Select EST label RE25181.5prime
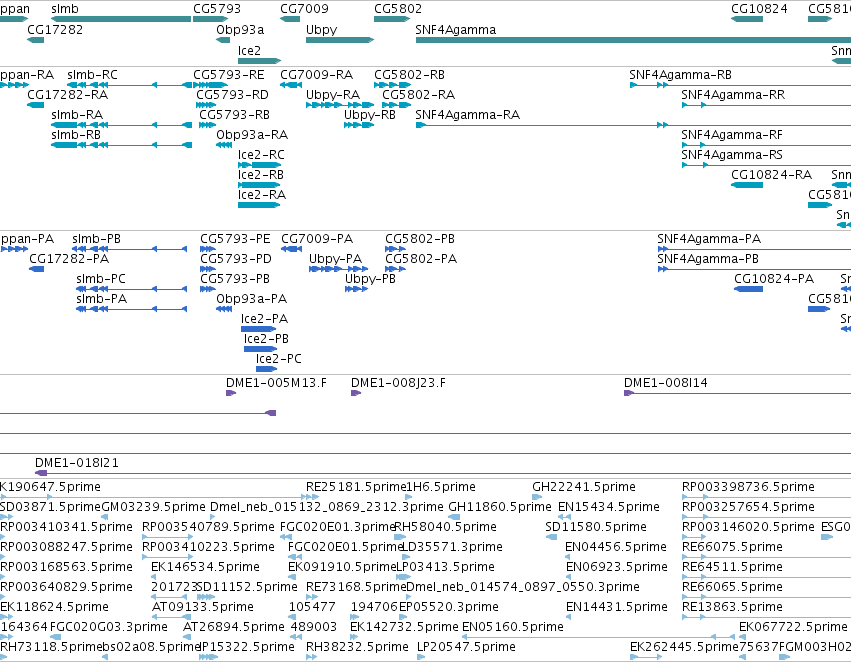This screenshot has height=662, width=851. [357, 487]
